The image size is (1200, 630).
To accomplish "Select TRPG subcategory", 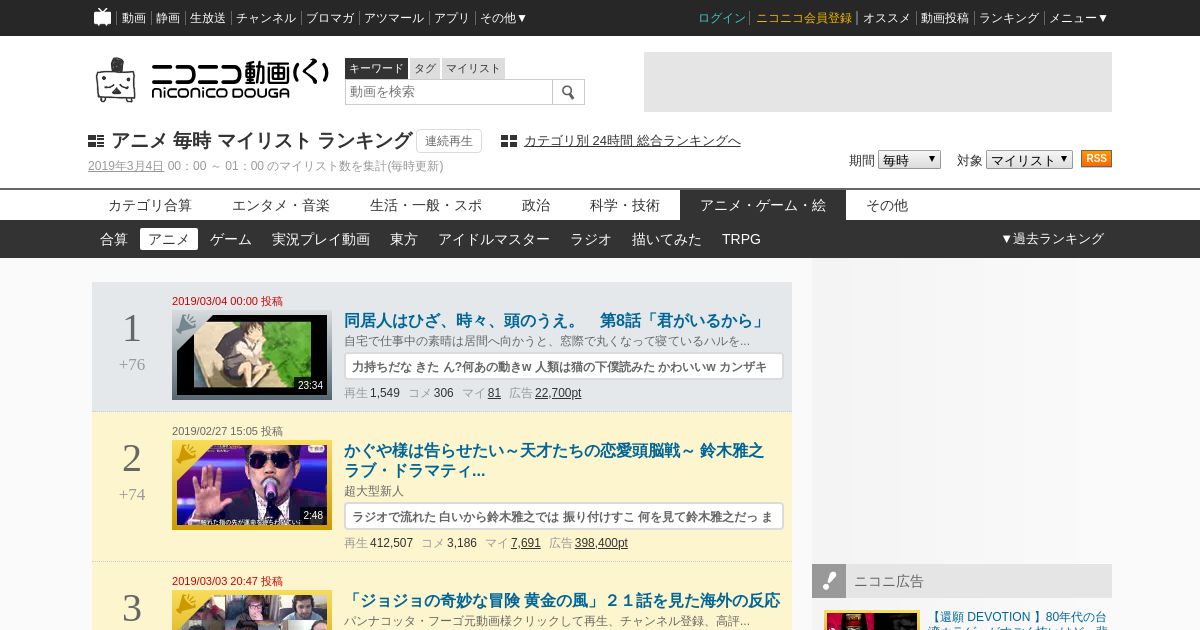I will coord(741,239).
